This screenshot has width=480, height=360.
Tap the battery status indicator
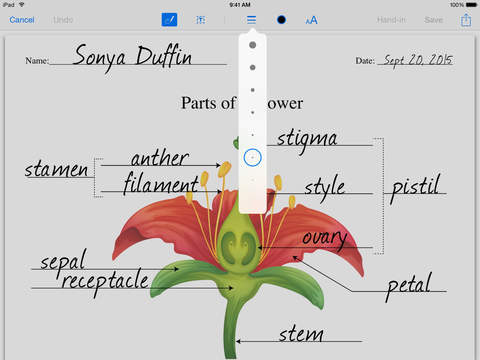pyautogui.click(x=472, y=5)
